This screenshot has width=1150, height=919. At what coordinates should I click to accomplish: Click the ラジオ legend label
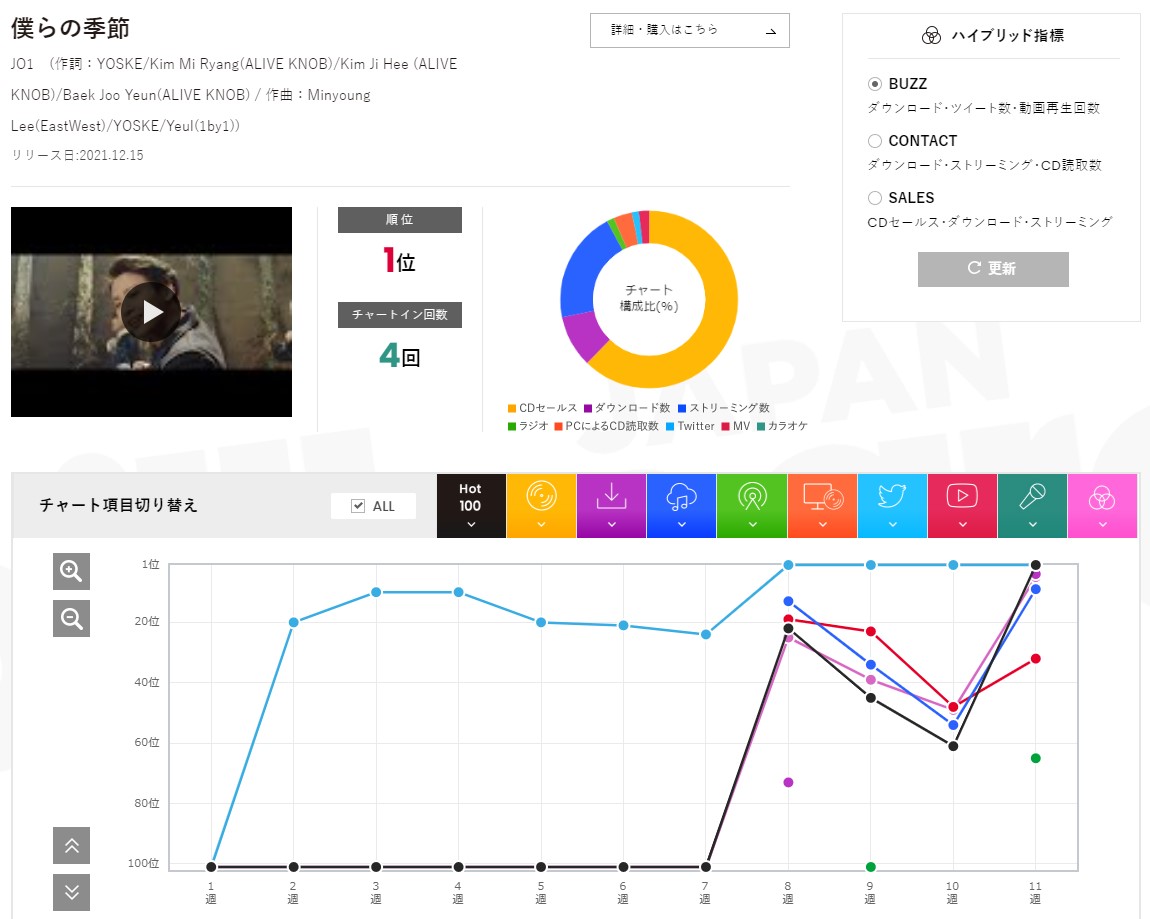point(533,426)
